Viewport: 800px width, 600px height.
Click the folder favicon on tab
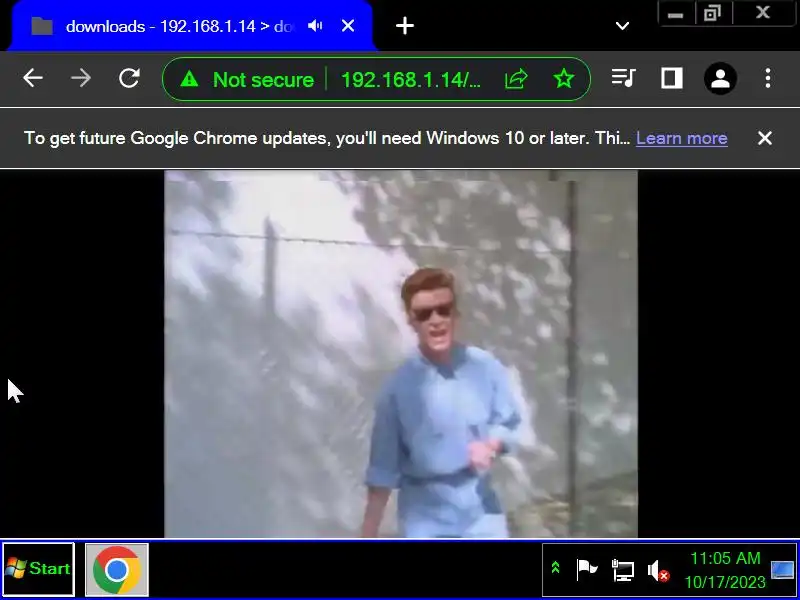pos(42,26)
